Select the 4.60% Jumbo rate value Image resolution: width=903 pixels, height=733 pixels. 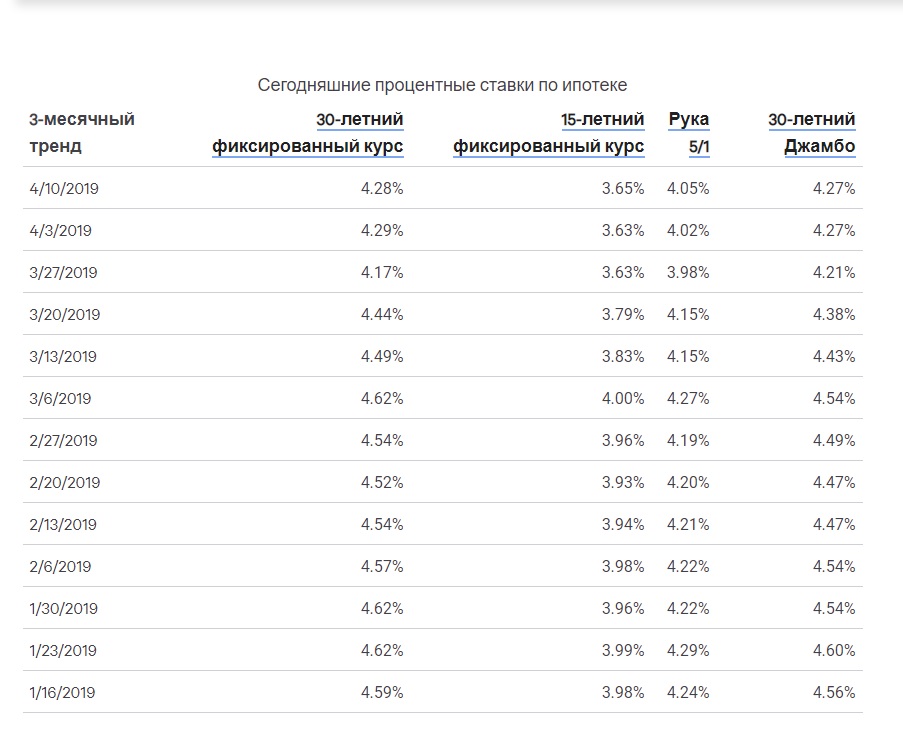pos(834,650)
